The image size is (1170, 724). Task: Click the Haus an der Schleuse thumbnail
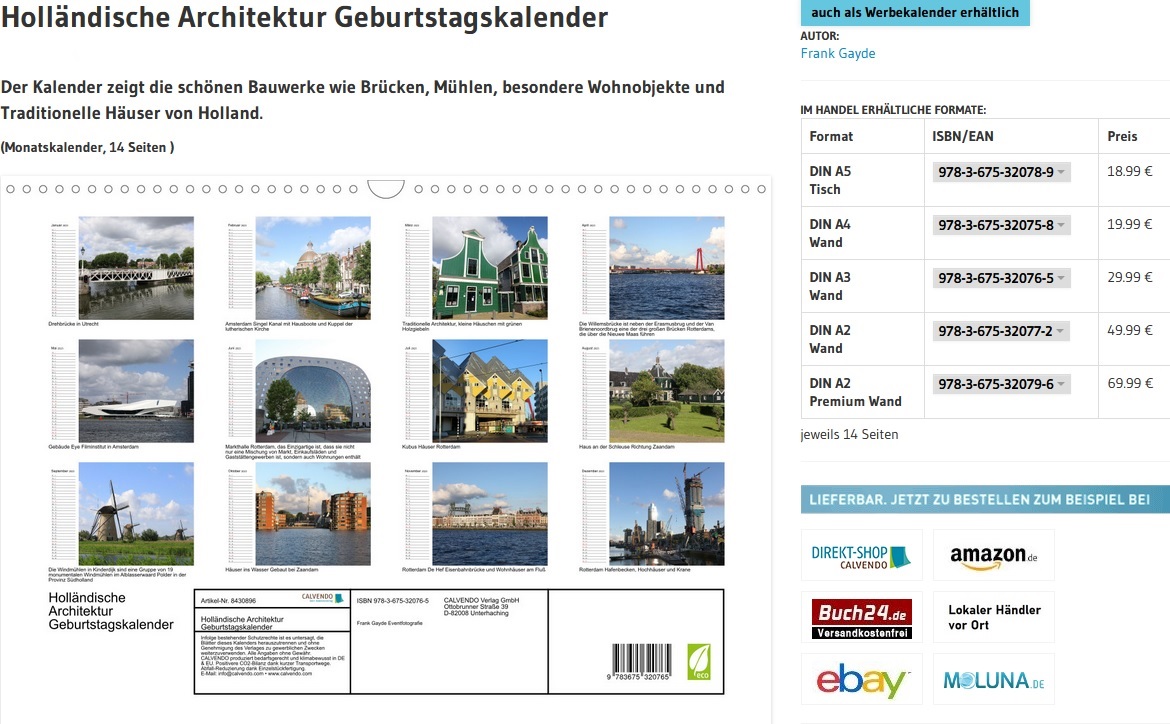click(x=666, y=391)
